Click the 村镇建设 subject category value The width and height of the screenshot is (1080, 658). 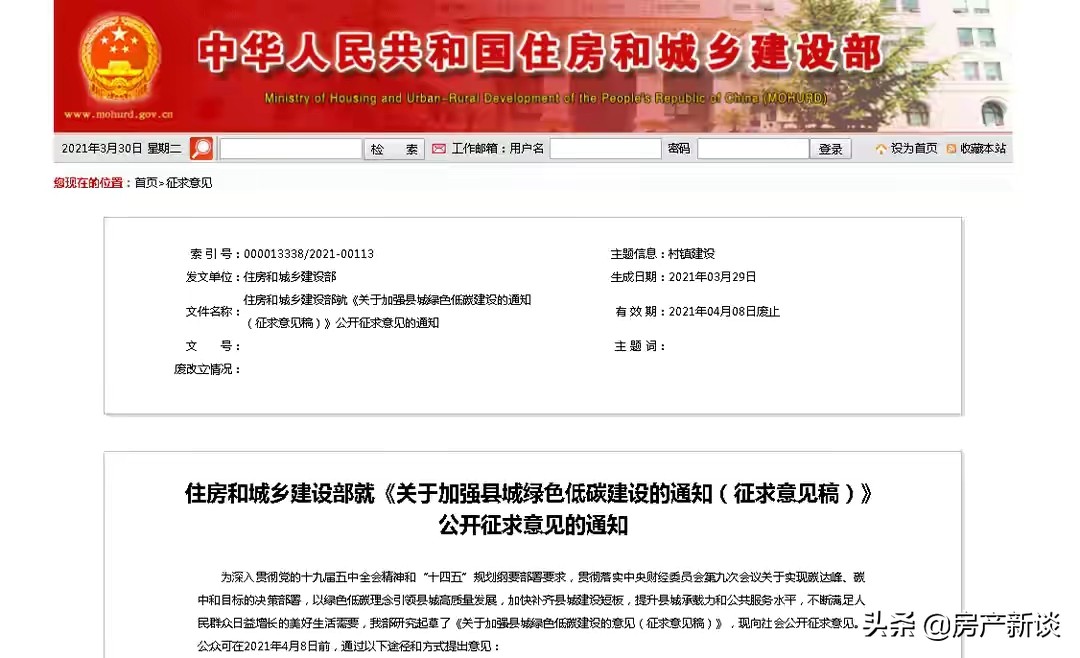pyautogui.click(x=691, y=254)
